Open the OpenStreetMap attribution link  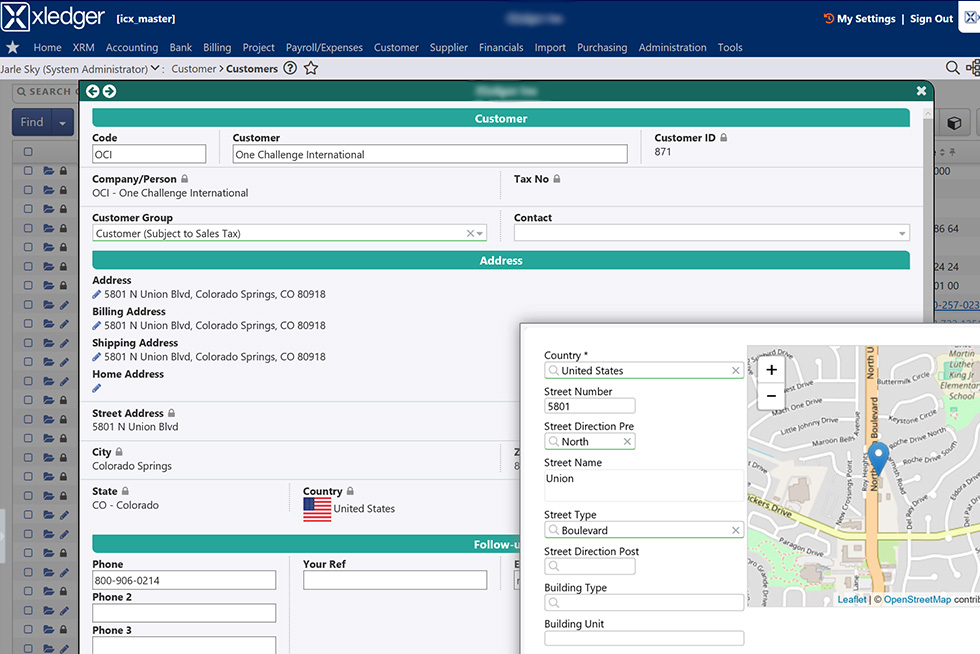(917, 600)
